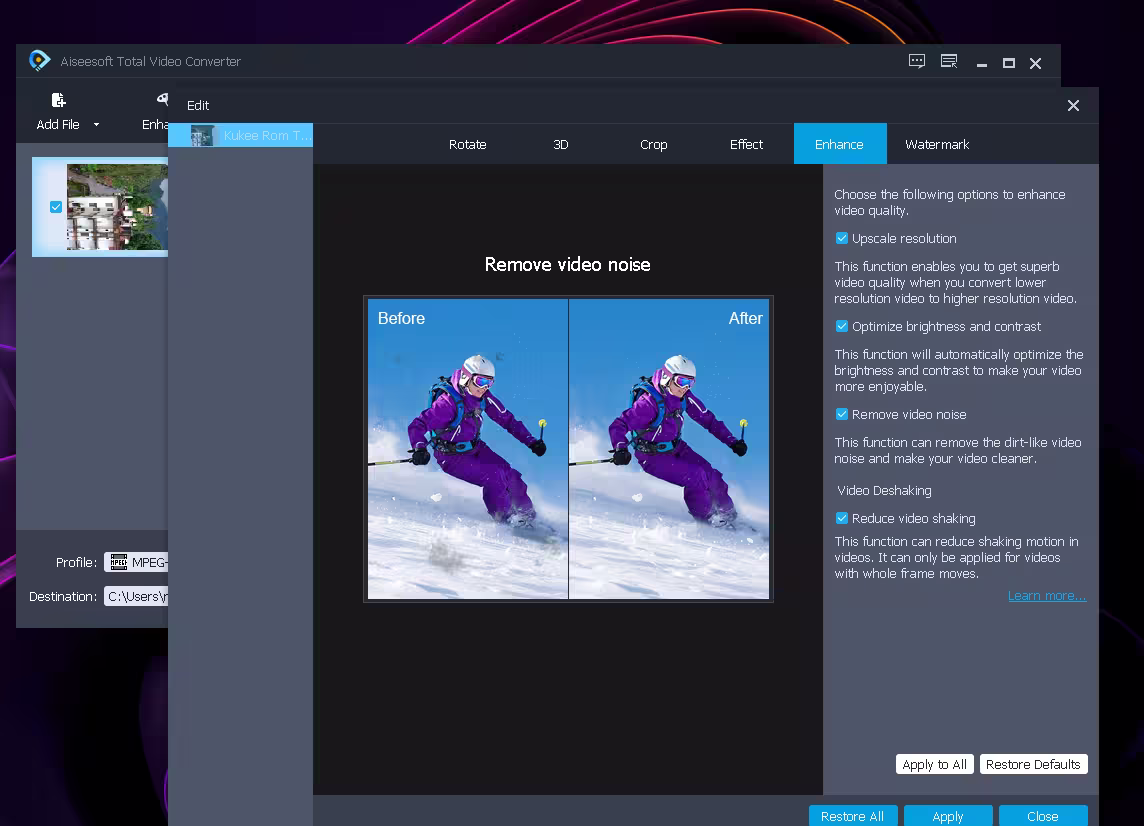Image resolution: width=1144 pixels, height=826 pixels.
Task: Click the small video thumbnail icon beside Kukee Rom
Action: [202, 136]
